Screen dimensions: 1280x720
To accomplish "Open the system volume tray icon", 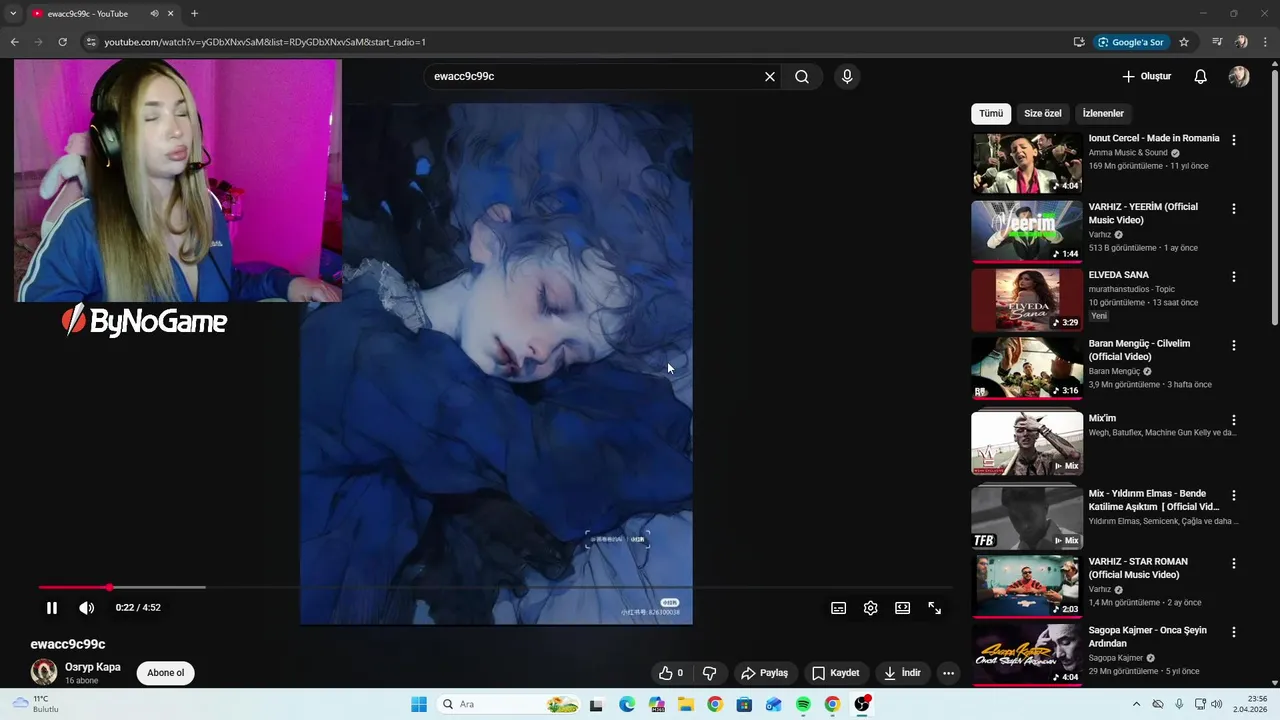I will (1216, 704).
